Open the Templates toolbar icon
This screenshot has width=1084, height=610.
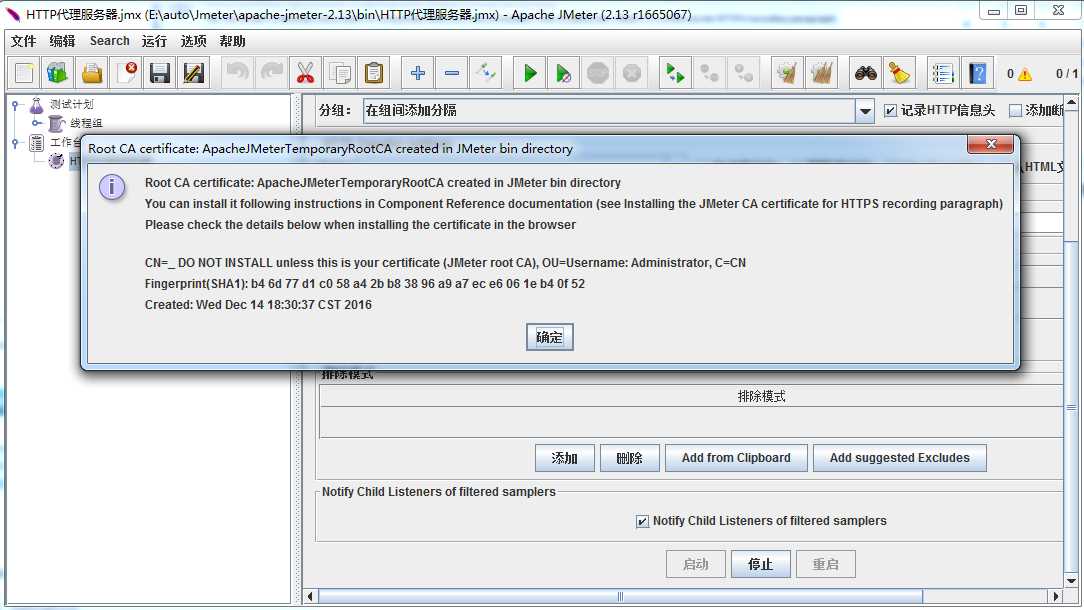coord(58,73)
